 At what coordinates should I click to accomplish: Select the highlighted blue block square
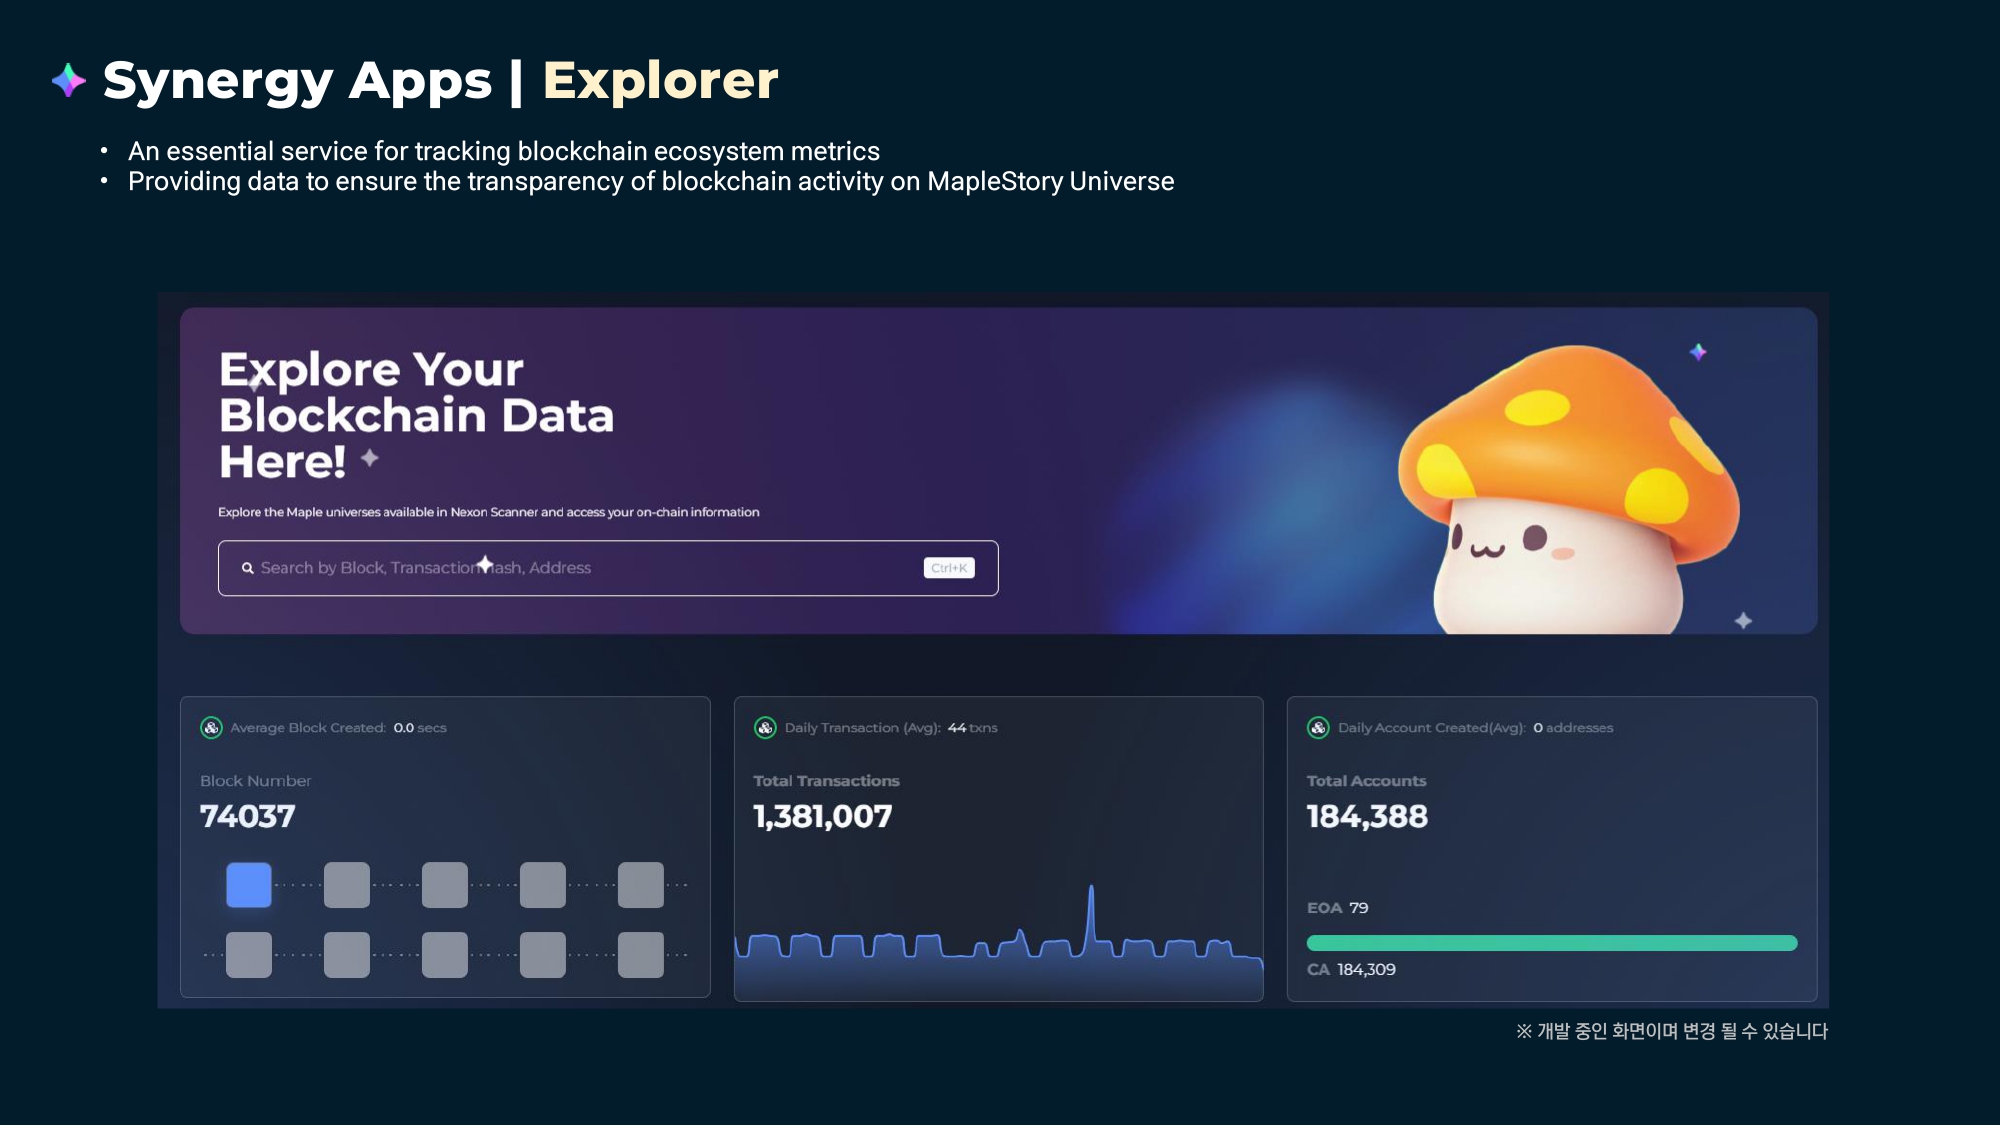[249, 885]
